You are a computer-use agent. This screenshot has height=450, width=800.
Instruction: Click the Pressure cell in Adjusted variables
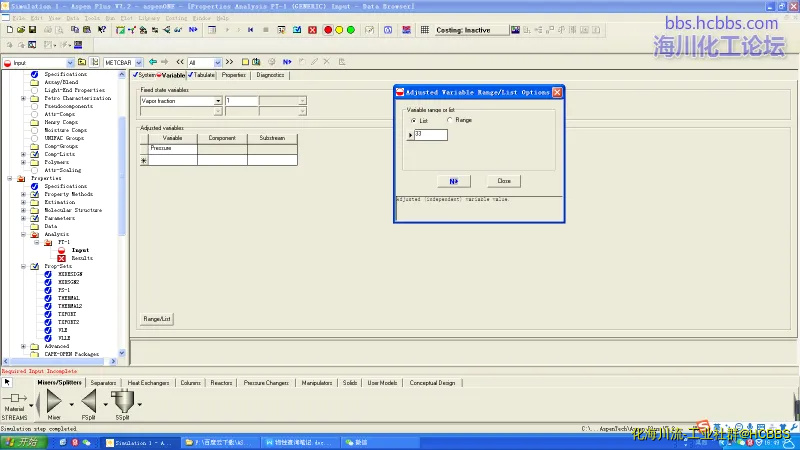[x=172, y=148]
